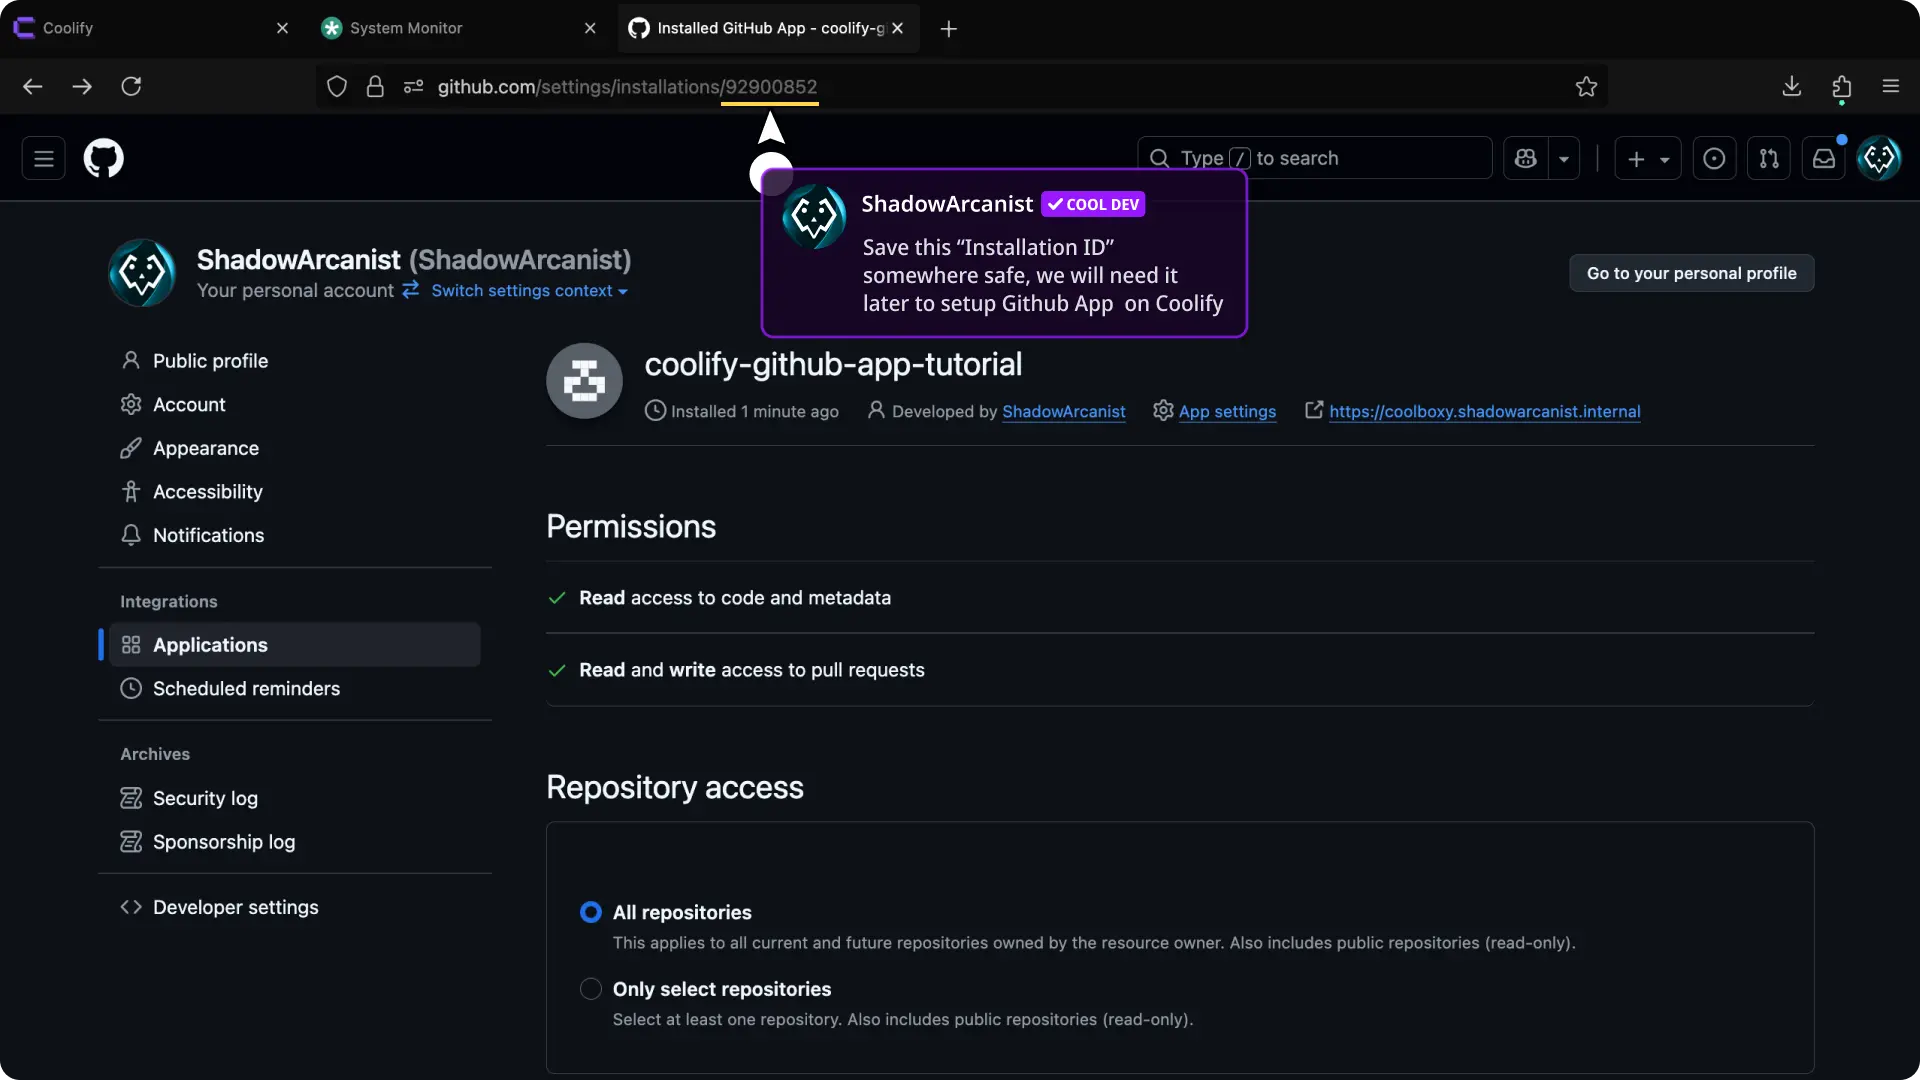Open Scheduled reminders in the sidebar

pos(246,688)
